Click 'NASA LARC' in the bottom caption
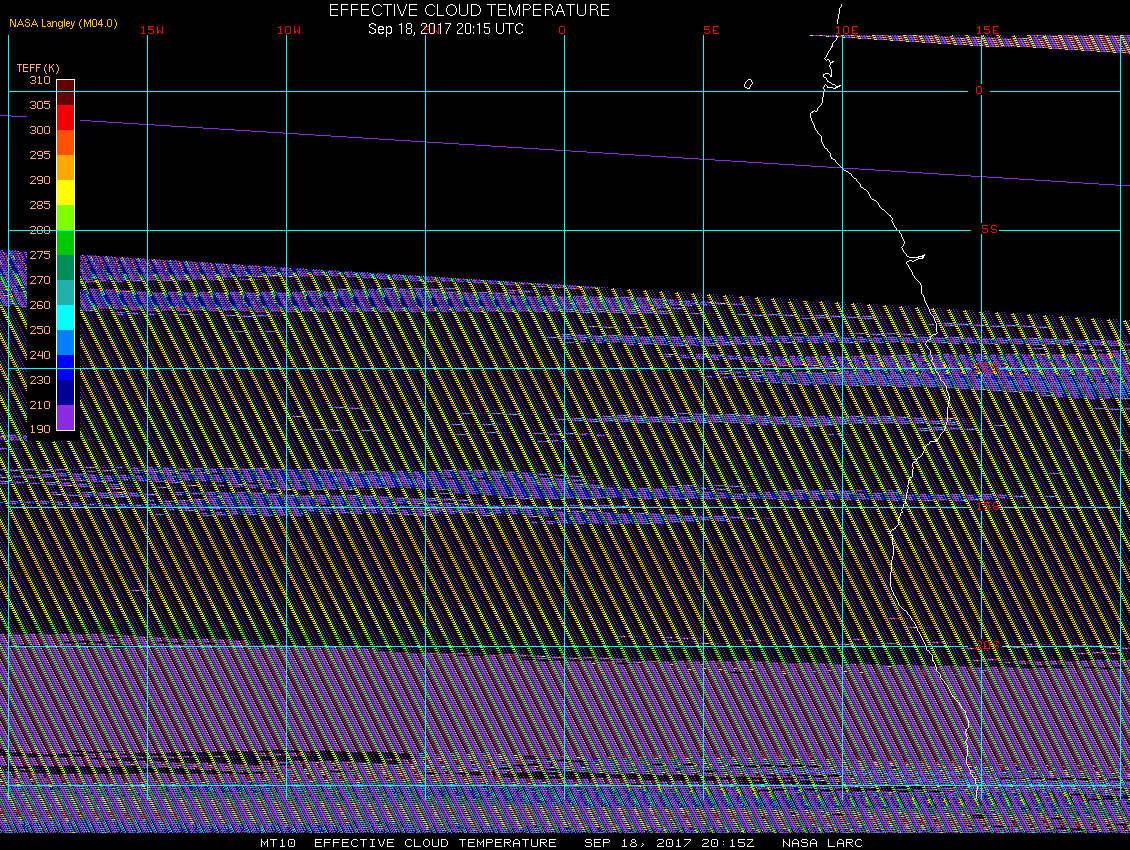The height and width of the screenshot is (850, 1130). 822,843
